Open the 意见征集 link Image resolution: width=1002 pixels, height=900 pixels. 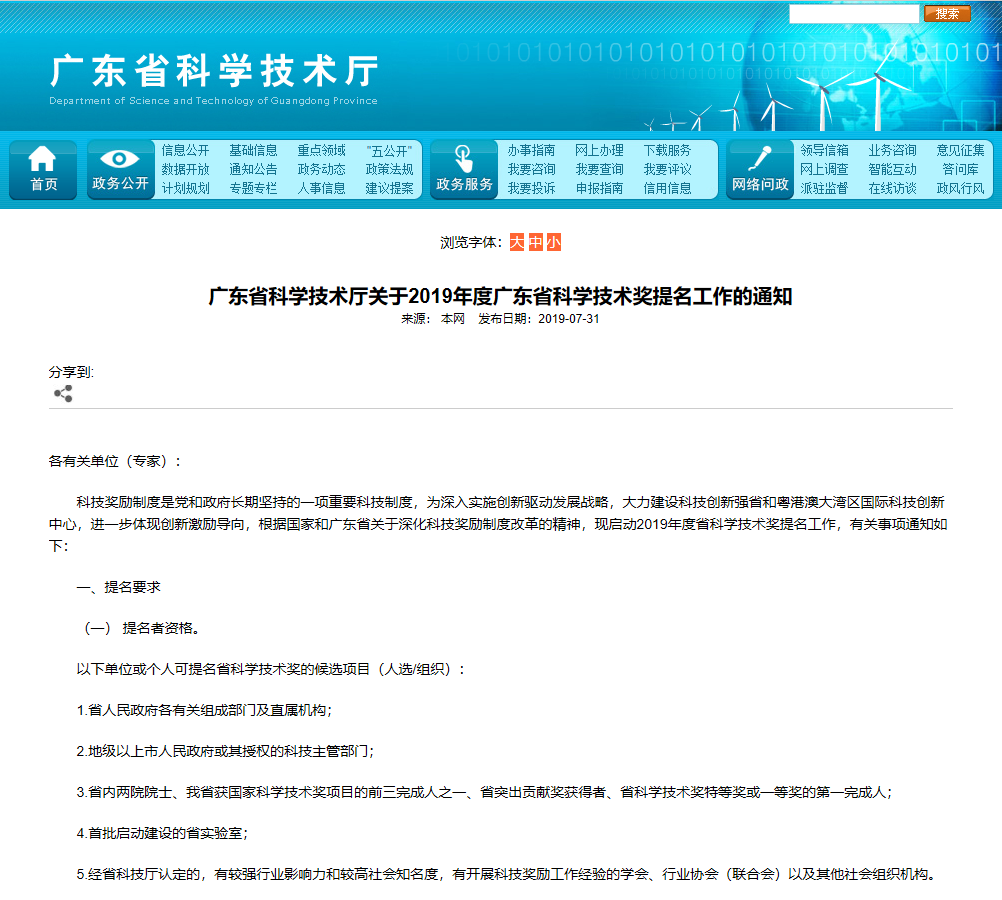click(x=960, y=150)
